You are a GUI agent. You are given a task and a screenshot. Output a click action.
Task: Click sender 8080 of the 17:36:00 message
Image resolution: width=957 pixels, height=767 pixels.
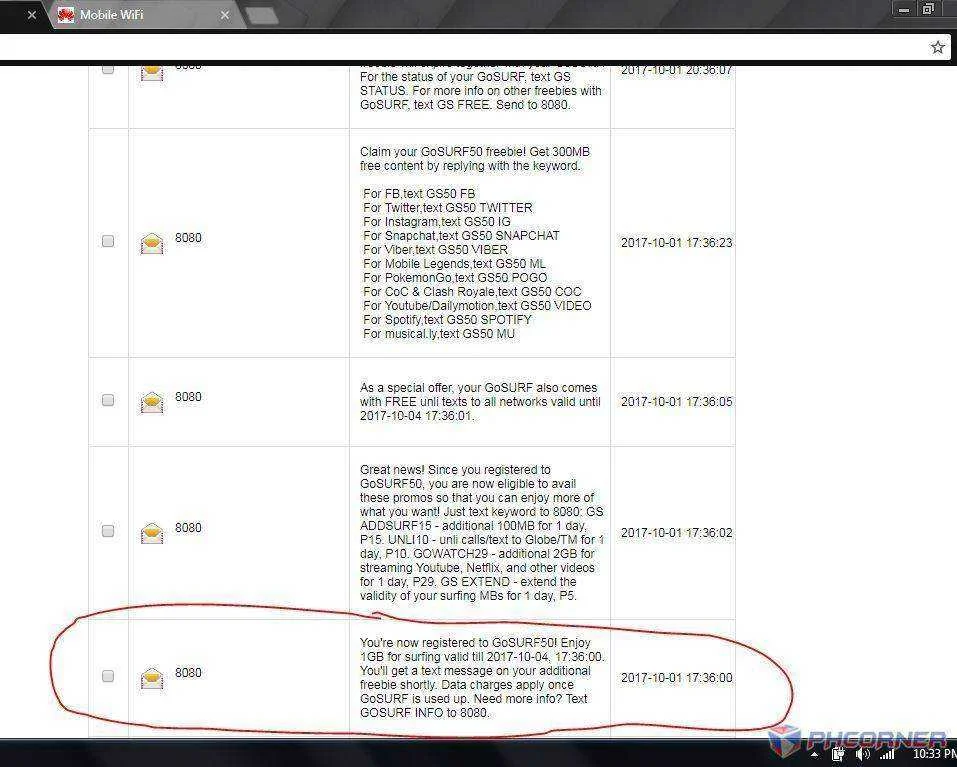[x=188, y=672]
